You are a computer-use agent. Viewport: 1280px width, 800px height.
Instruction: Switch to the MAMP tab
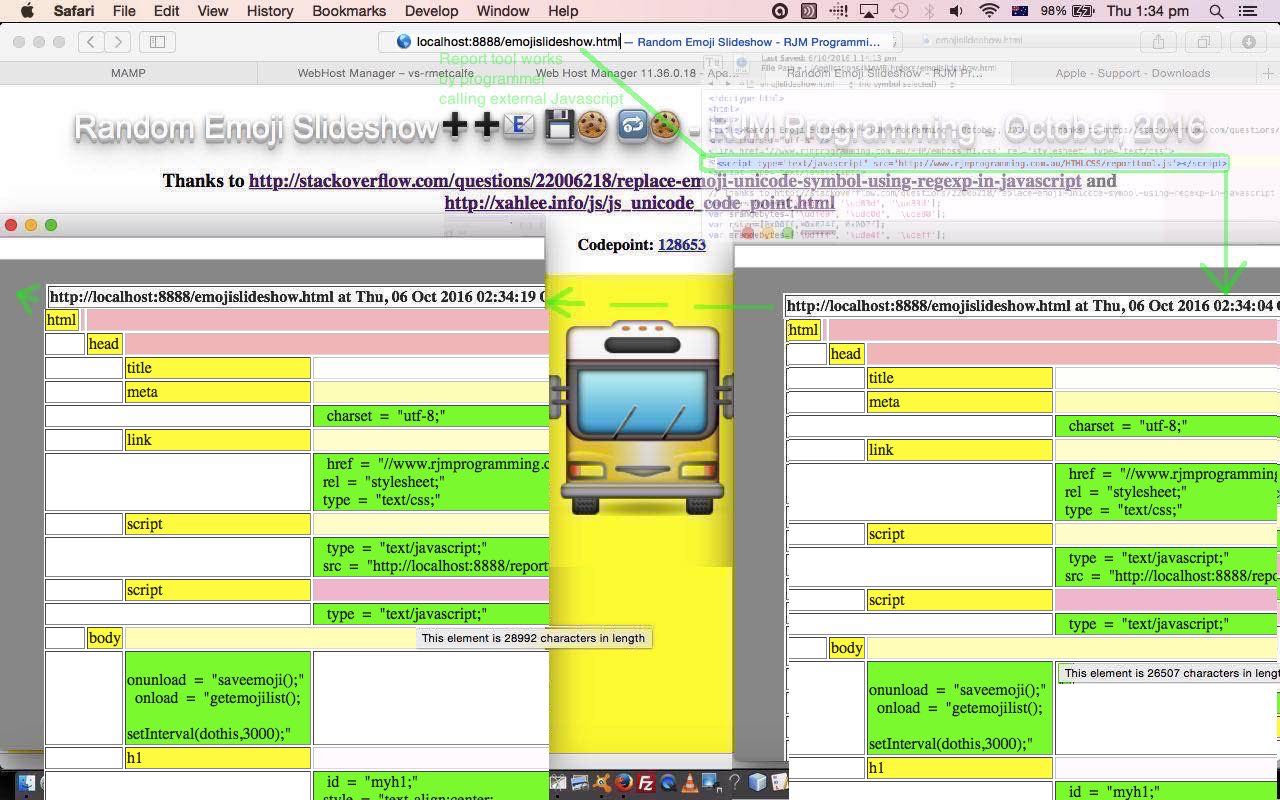[x=128, y=73]
